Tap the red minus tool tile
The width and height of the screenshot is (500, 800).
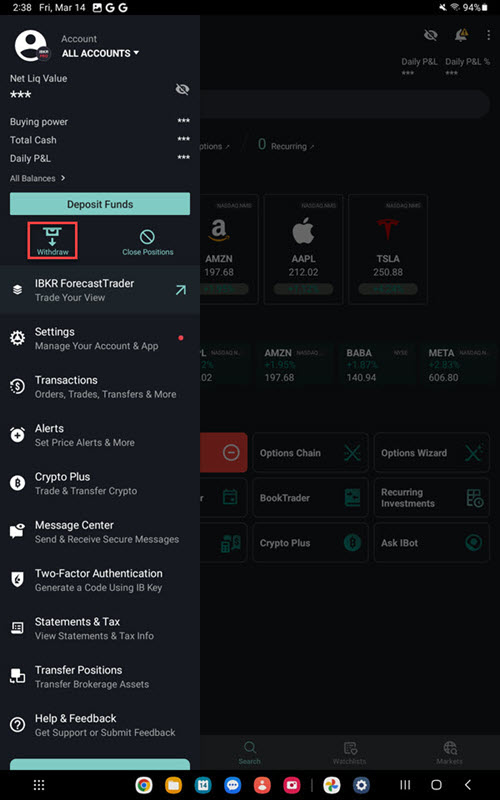point(223,453)
